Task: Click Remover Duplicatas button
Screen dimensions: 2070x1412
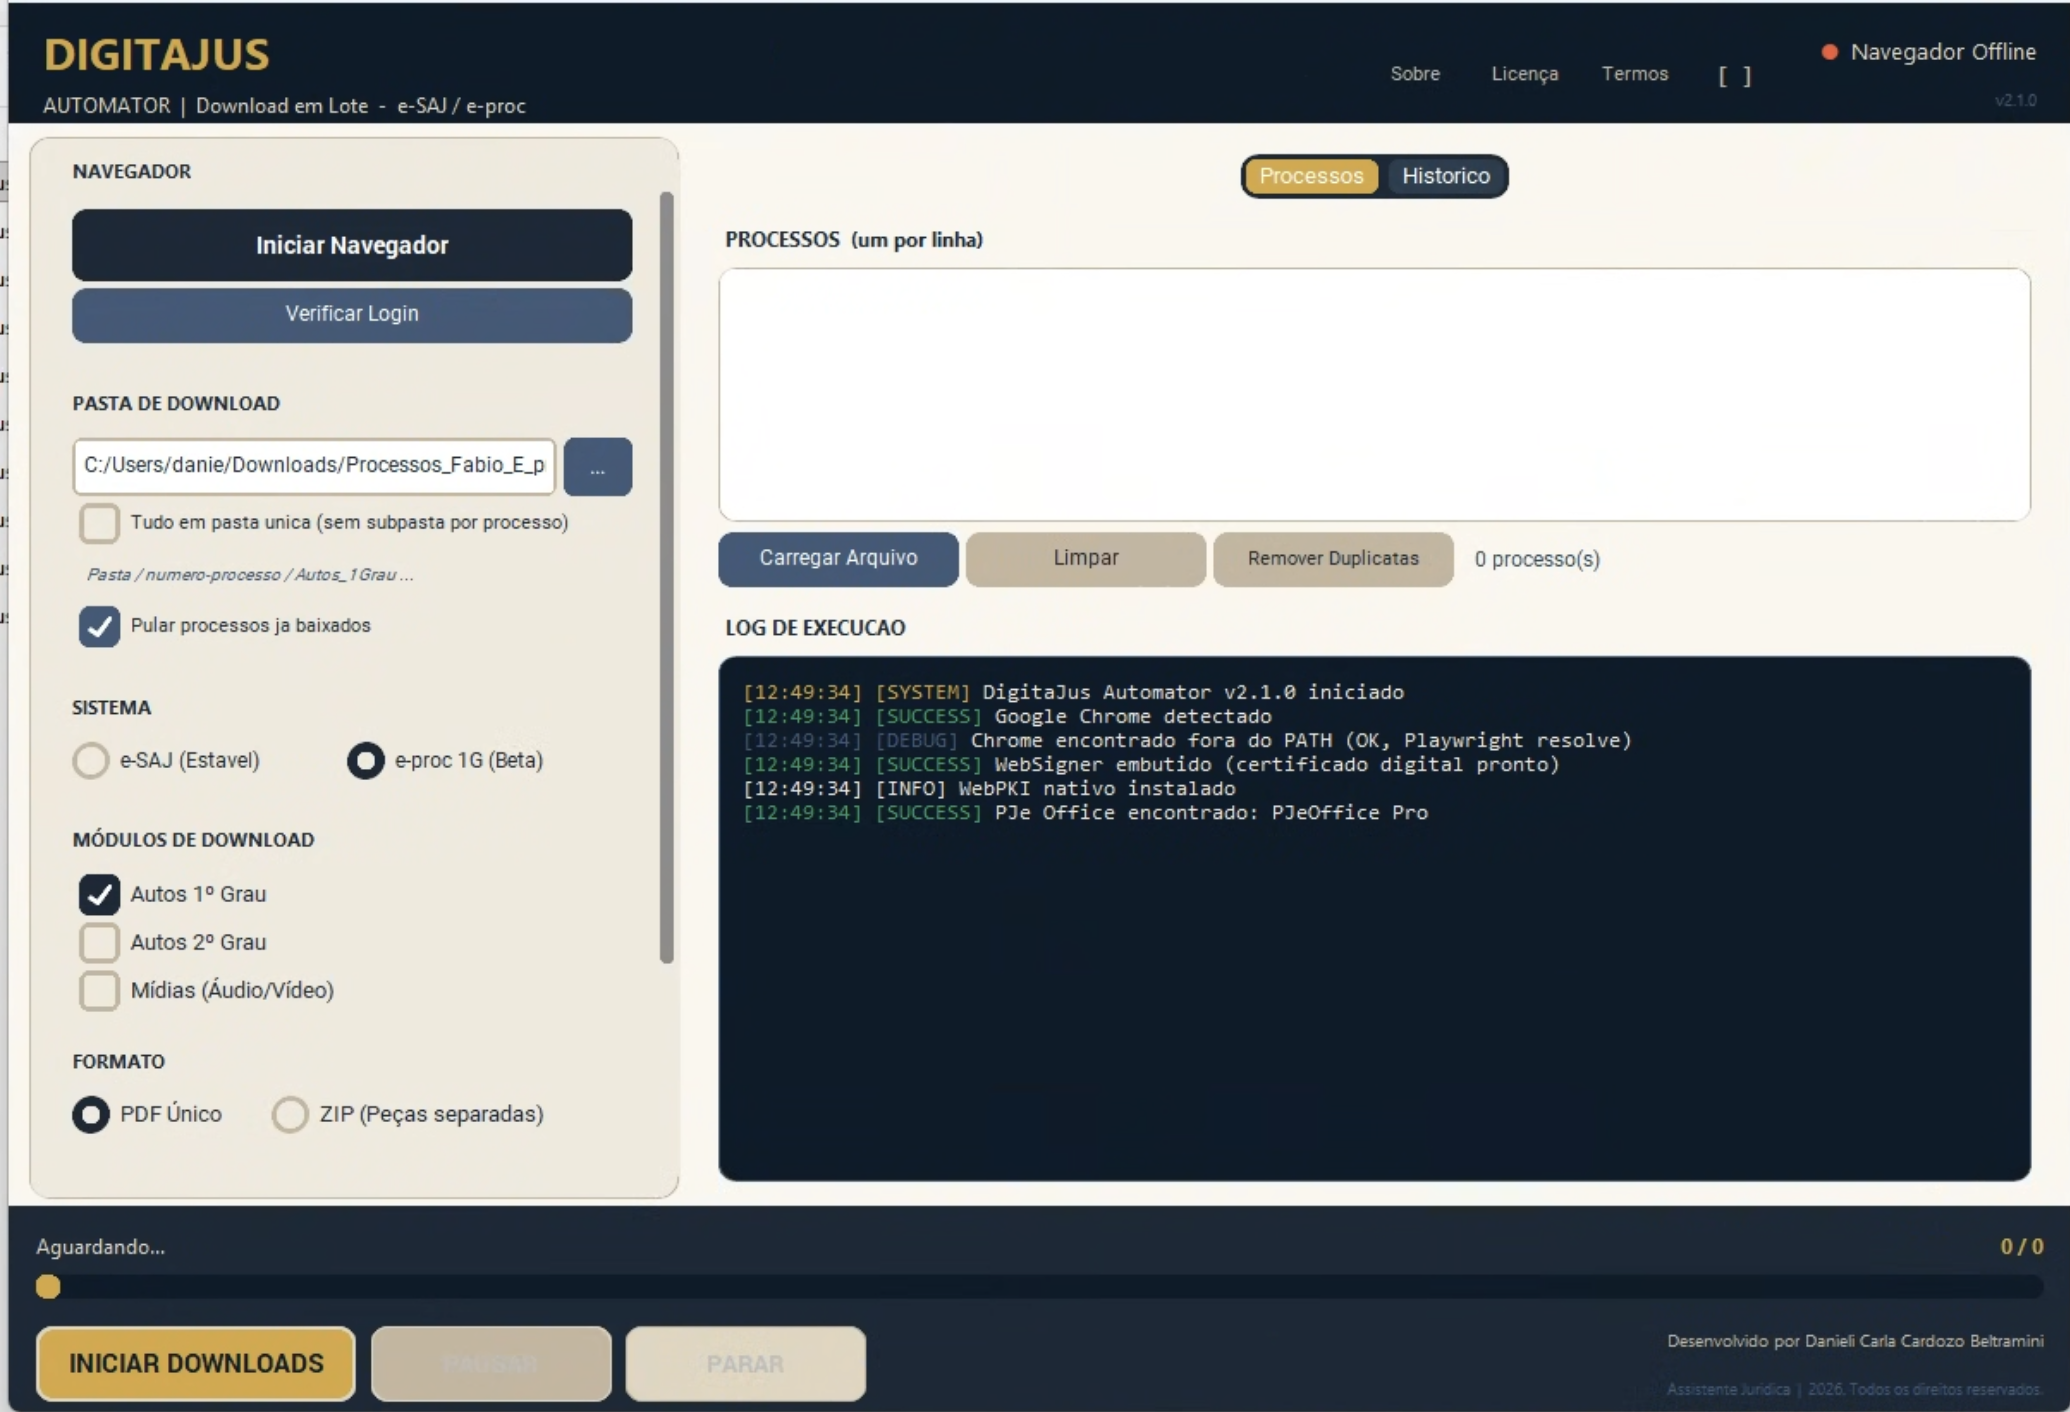Action: (x=1333, y=558)
